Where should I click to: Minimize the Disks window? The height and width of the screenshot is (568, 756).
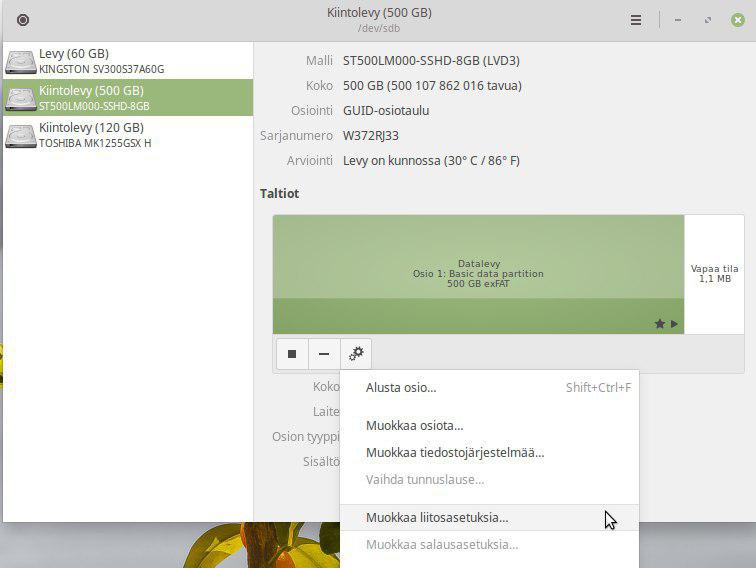[680, 20]
